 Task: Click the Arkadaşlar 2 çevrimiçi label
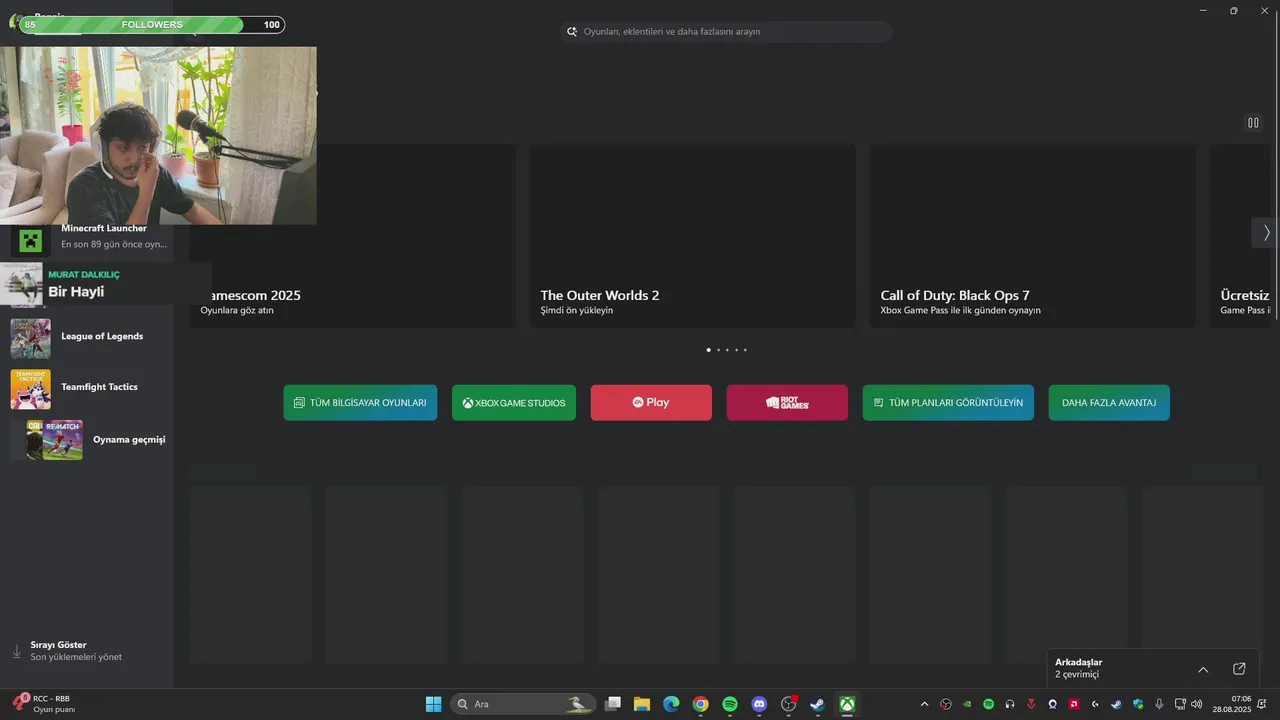pos(1078,668)
